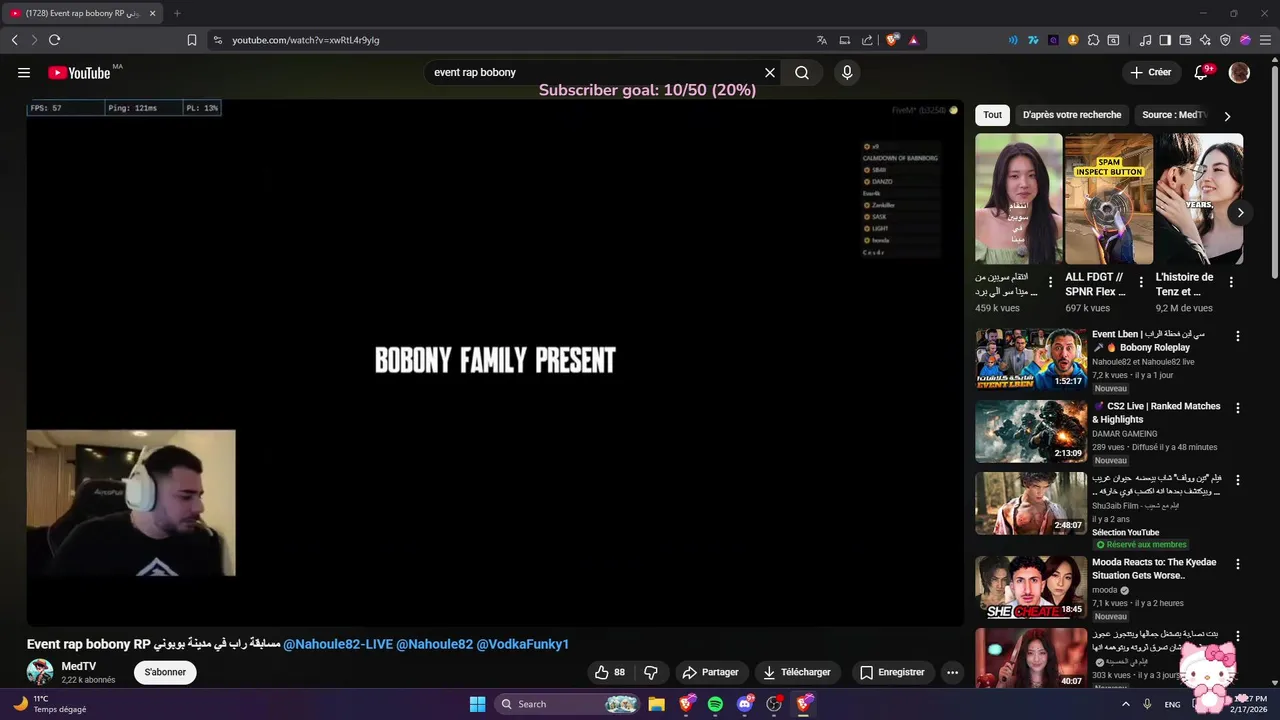Open Brave Shields lion icon
This screenshot has height=720, width=1280.
892,40
